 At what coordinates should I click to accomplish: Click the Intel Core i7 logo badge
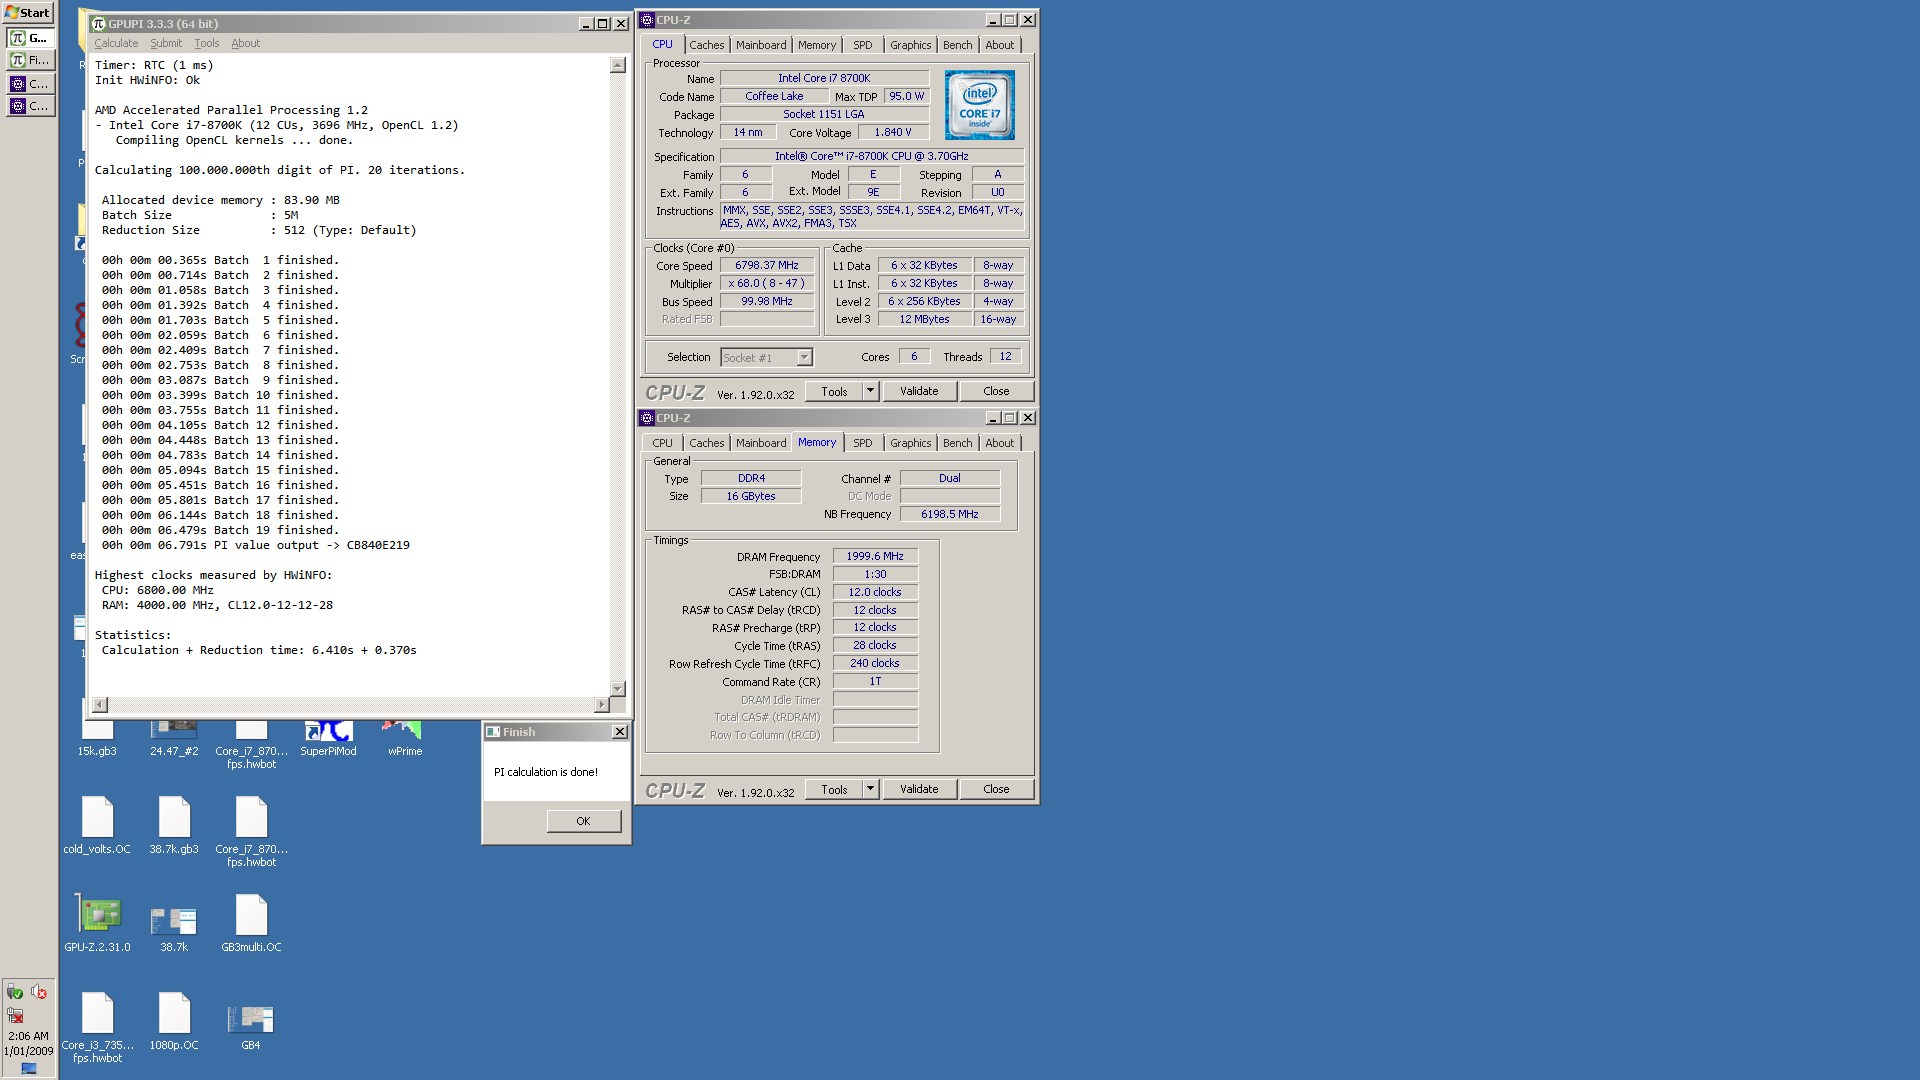click(x=980, y=105)
